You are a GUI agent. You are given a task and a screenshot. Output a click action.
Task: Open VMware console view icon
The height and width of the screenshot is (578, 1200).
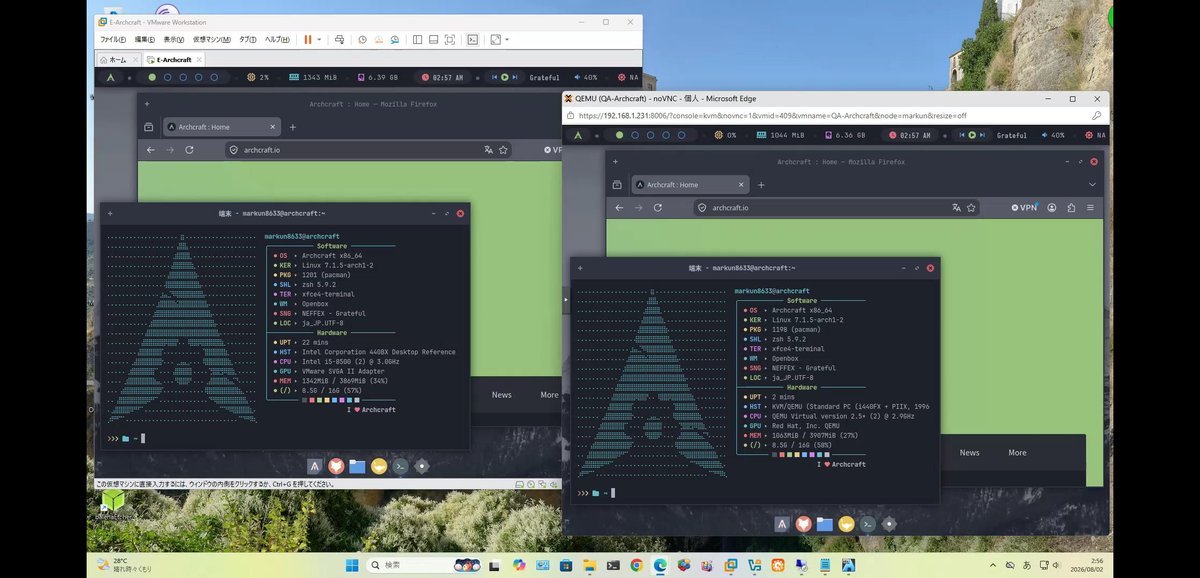471,39
